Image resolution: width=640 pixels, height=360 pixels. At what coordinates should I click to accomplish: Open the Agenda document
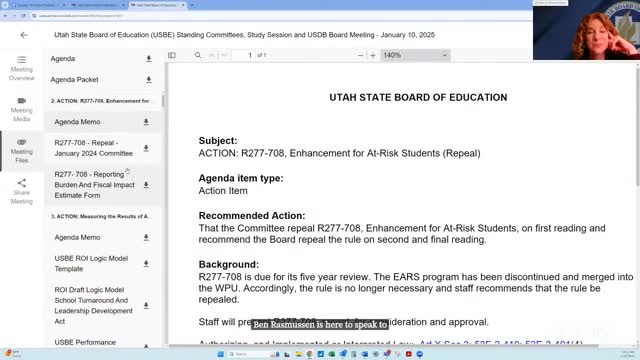[x=63, y=59]
